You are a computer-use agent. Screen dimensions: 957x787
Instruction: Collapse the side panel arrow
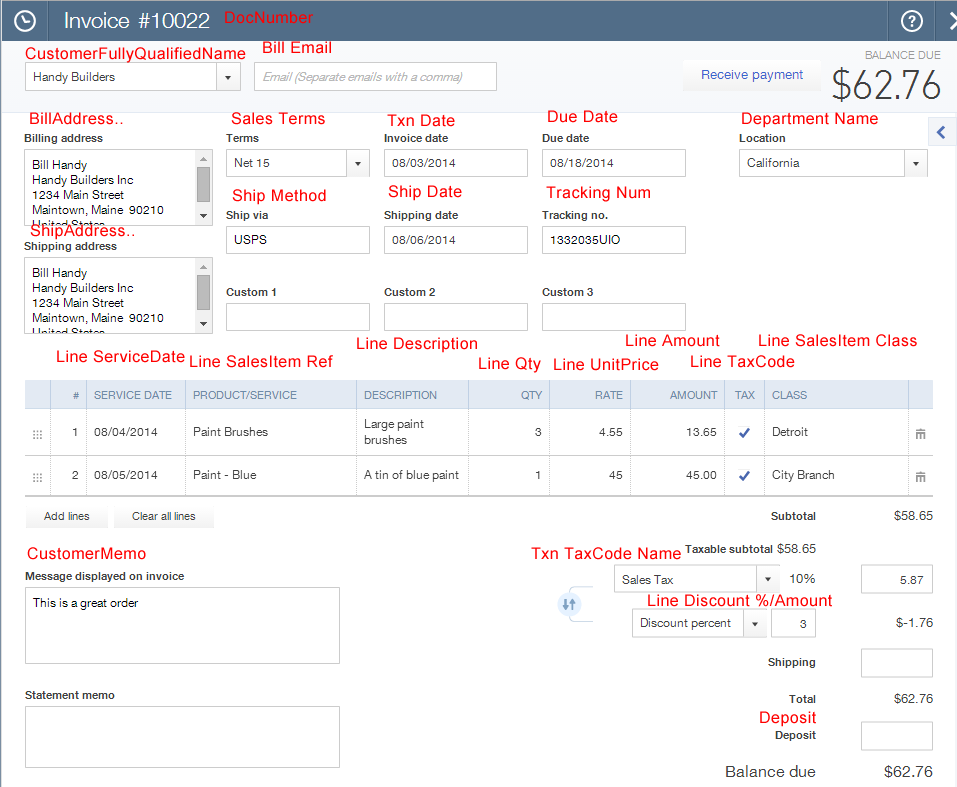(941, 132)
